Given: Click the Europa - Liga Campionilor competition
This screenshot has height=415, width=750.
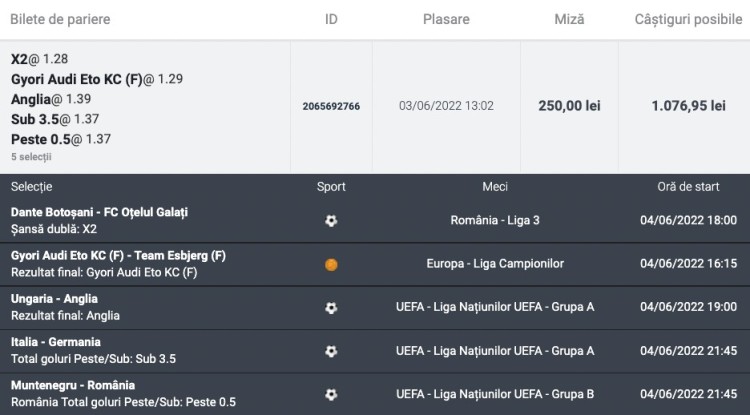Looking at the screenshot, I should tap(494, 264).
